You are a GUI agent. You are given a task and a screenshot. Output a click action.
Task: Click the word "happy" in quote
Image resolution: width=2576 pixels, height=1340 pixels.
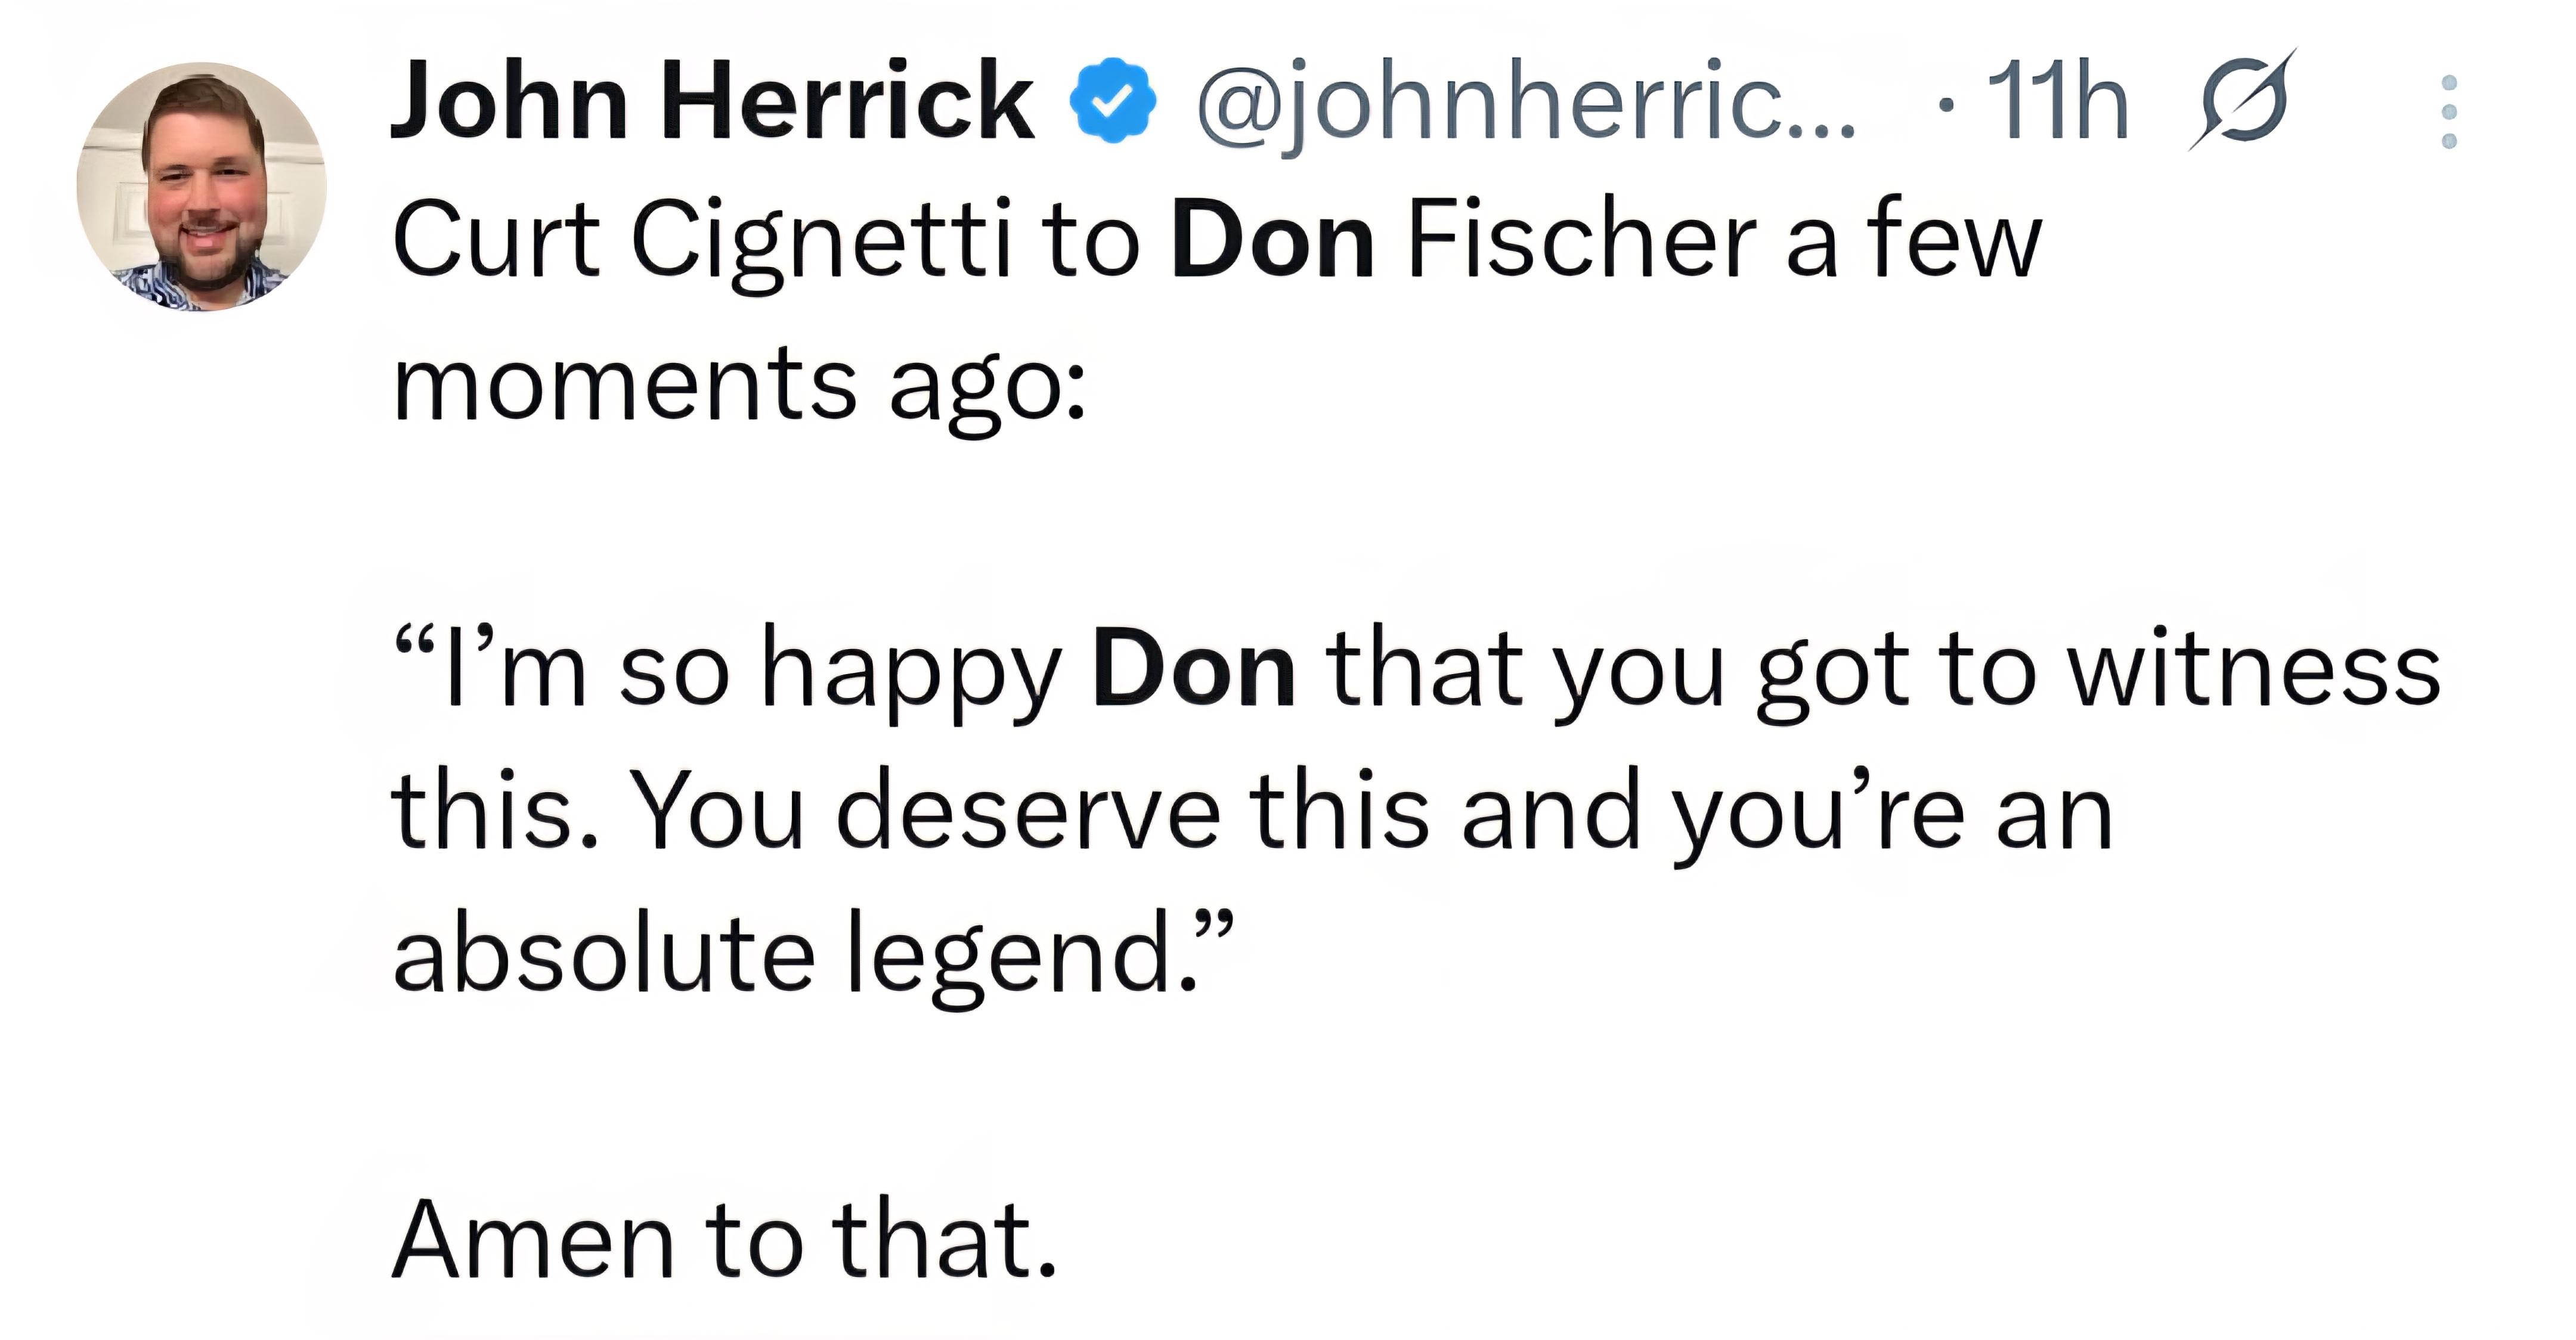click(x=910, y=672)
